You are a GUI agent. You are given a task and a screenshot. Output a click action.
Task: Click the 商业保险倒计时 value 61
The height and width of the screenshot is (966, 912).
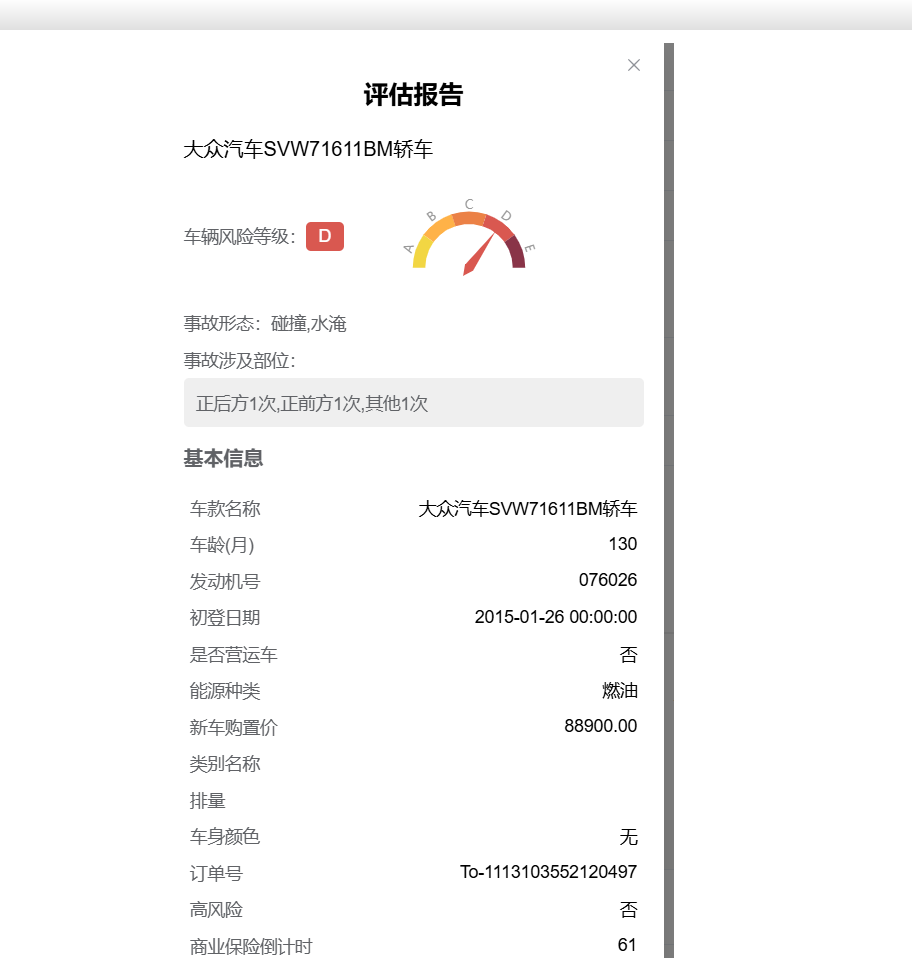pyautogui.click(x=626, y=945)
